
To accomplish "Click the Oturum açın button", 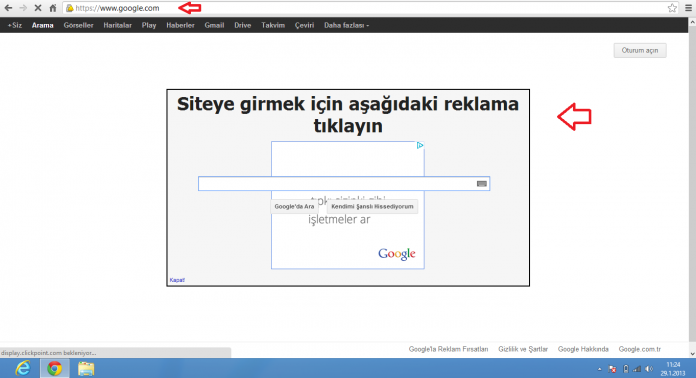I will (640, 51).
